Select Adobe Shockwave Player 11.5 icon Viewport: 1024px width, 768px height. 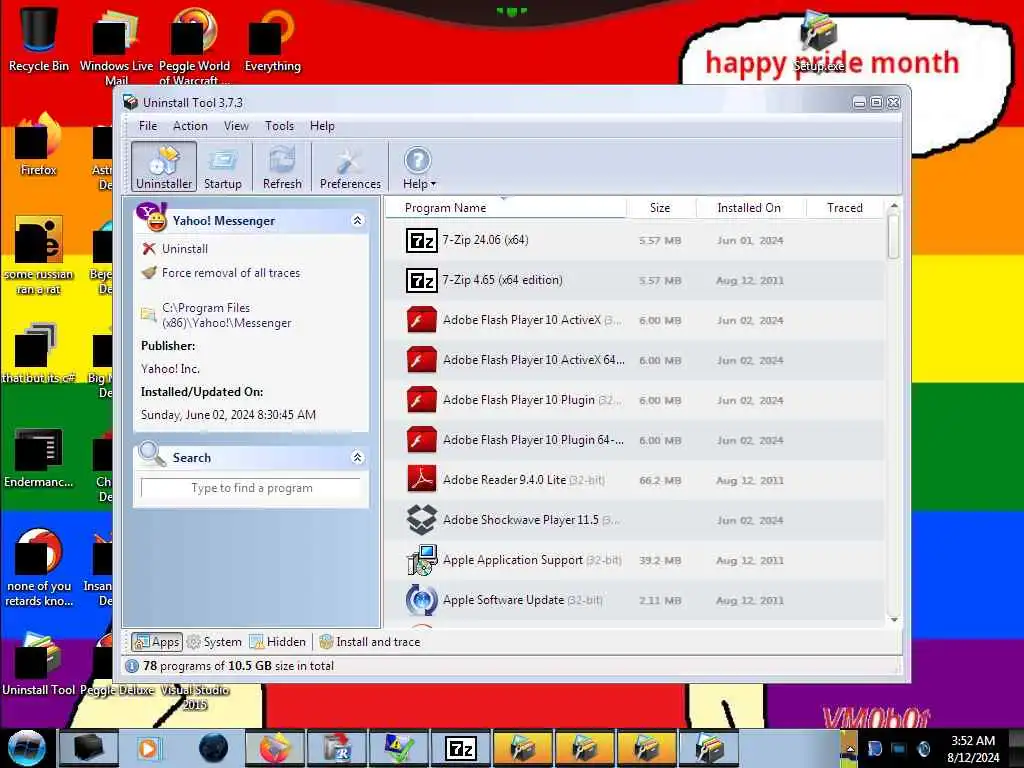[421, 520]
